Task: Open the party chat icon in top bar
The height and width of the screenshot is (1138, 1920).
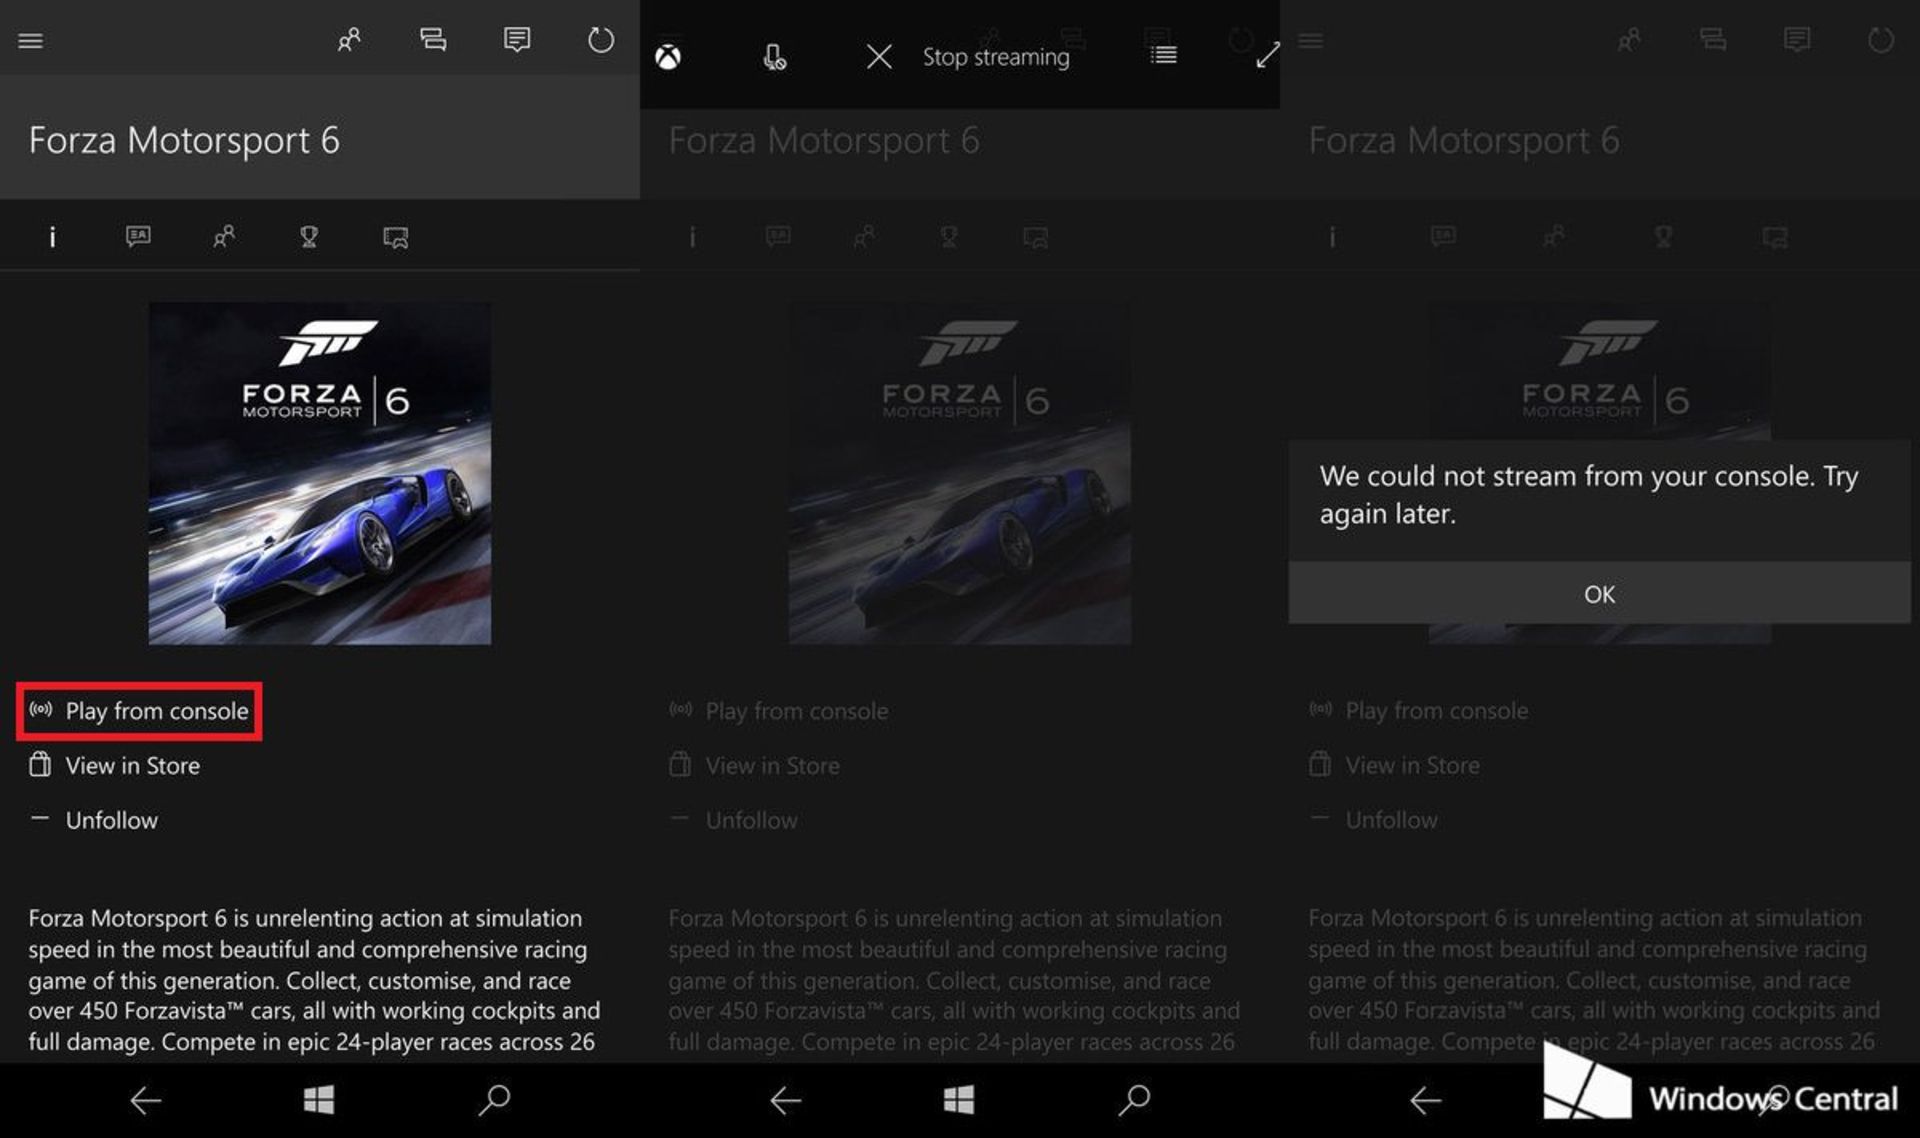Action: click(x=433, y=40)
